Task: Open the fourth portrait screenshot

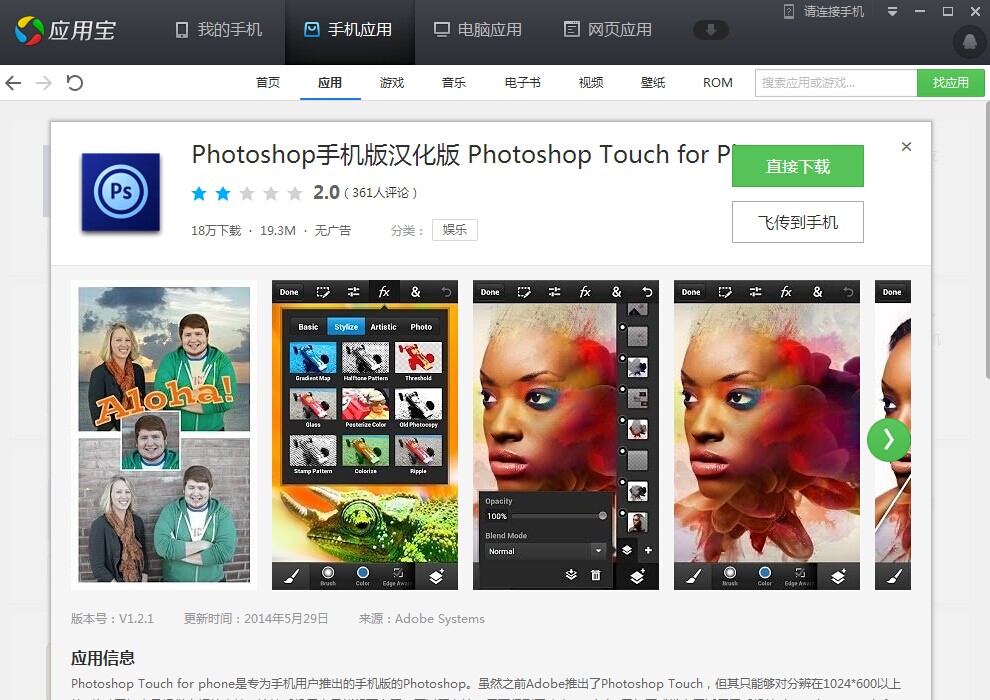Action: (766, 435)
